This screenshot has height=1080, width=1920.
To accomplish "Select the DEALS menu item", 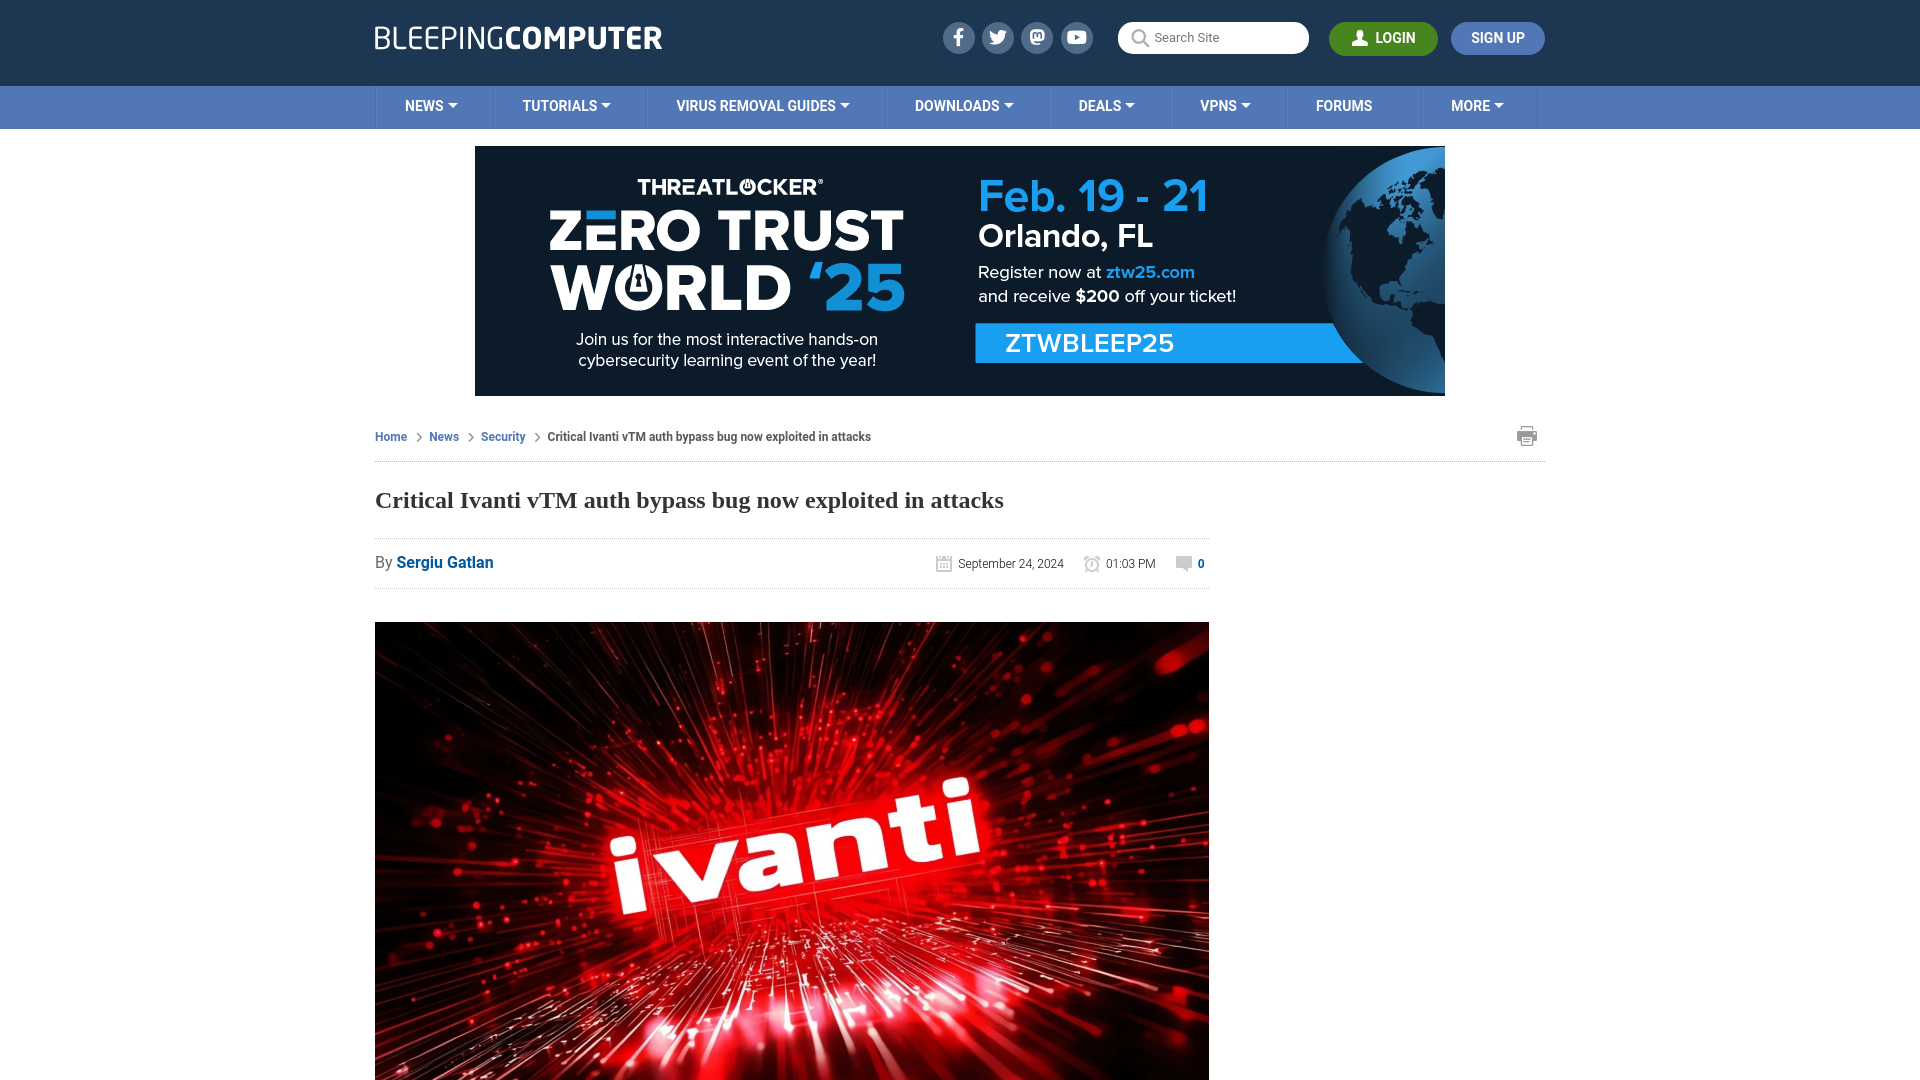I will [1105, 105].
